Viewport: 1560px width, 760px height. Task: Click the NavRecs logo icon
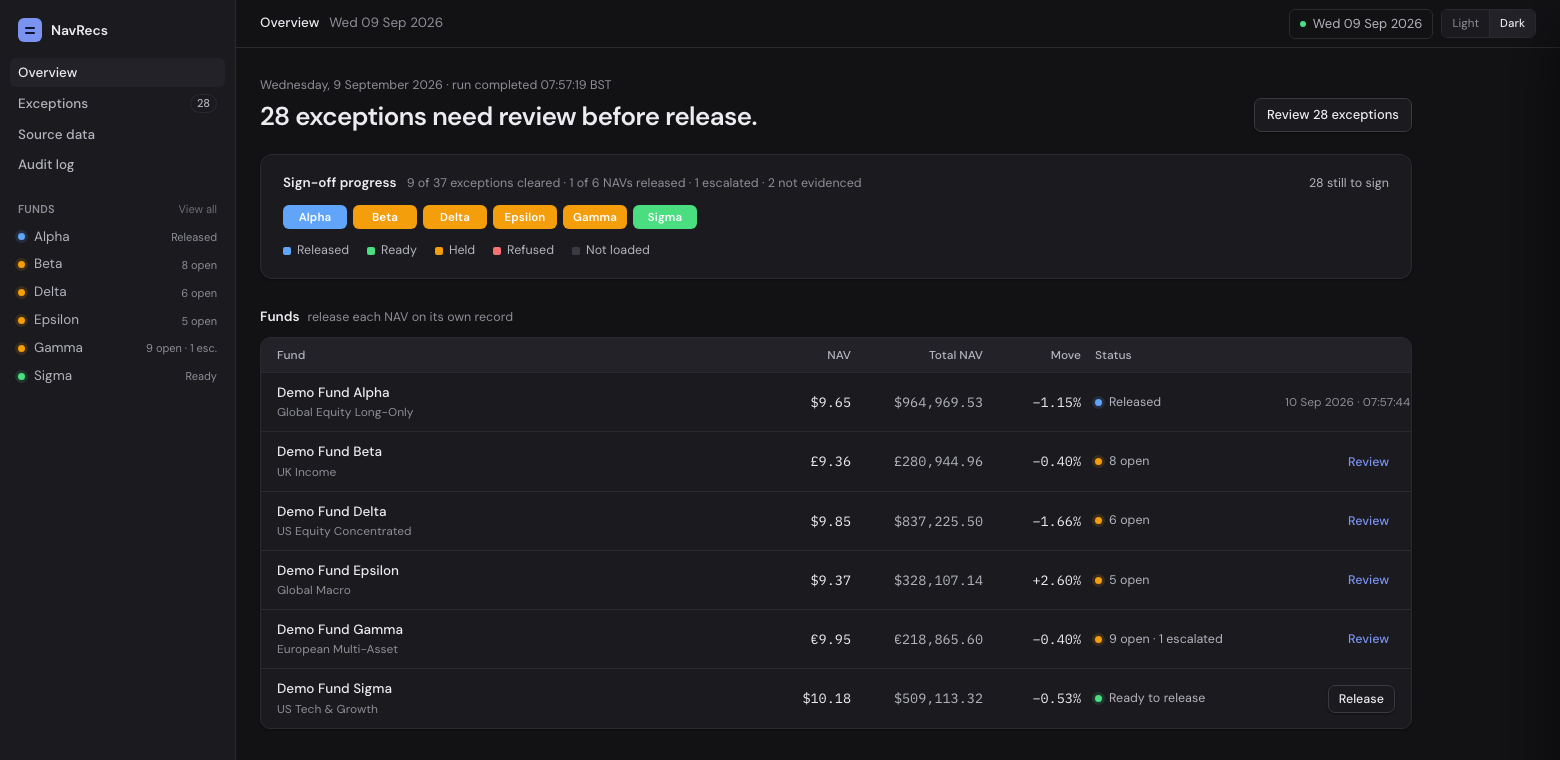pyautogui.click(x=30, y=30)
